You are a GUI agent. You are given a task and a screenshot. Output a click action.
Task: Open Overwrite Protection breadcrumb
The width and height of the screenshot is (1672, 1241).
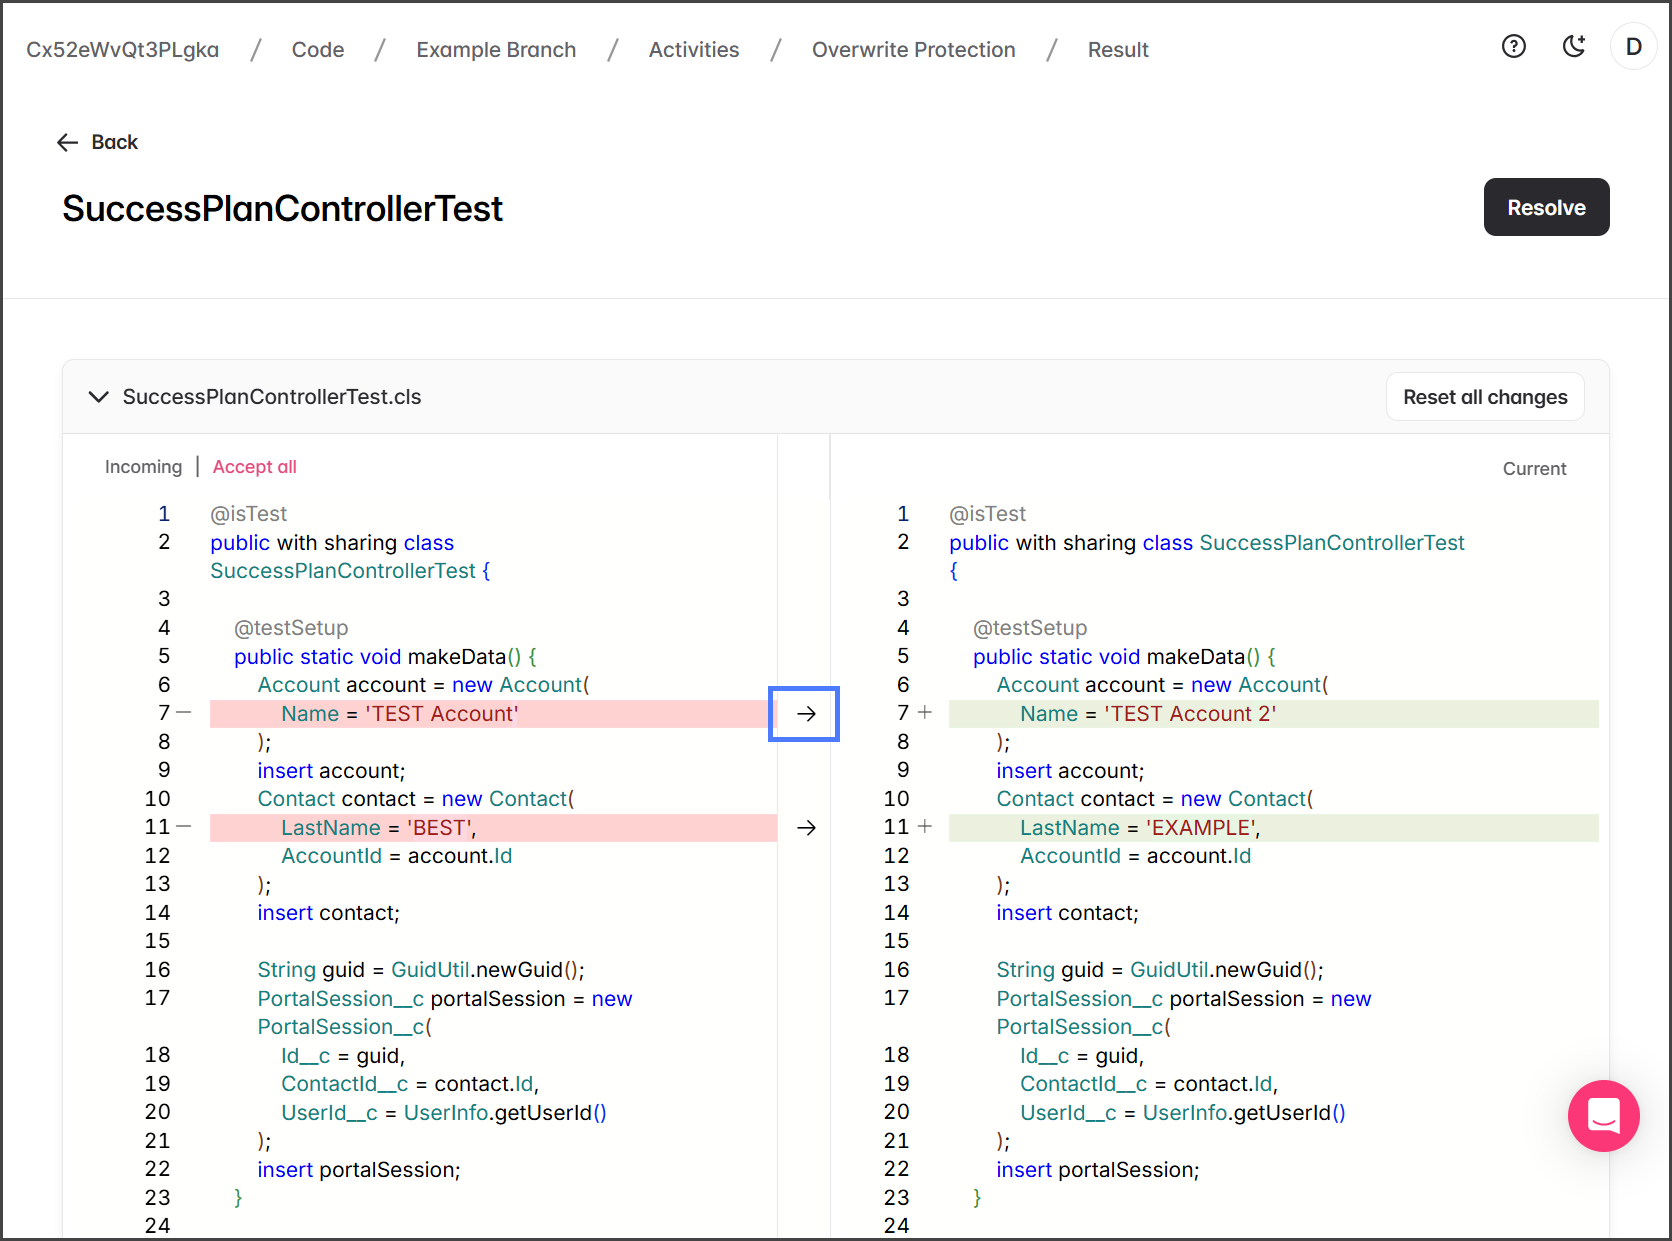[x=913, y=50]
